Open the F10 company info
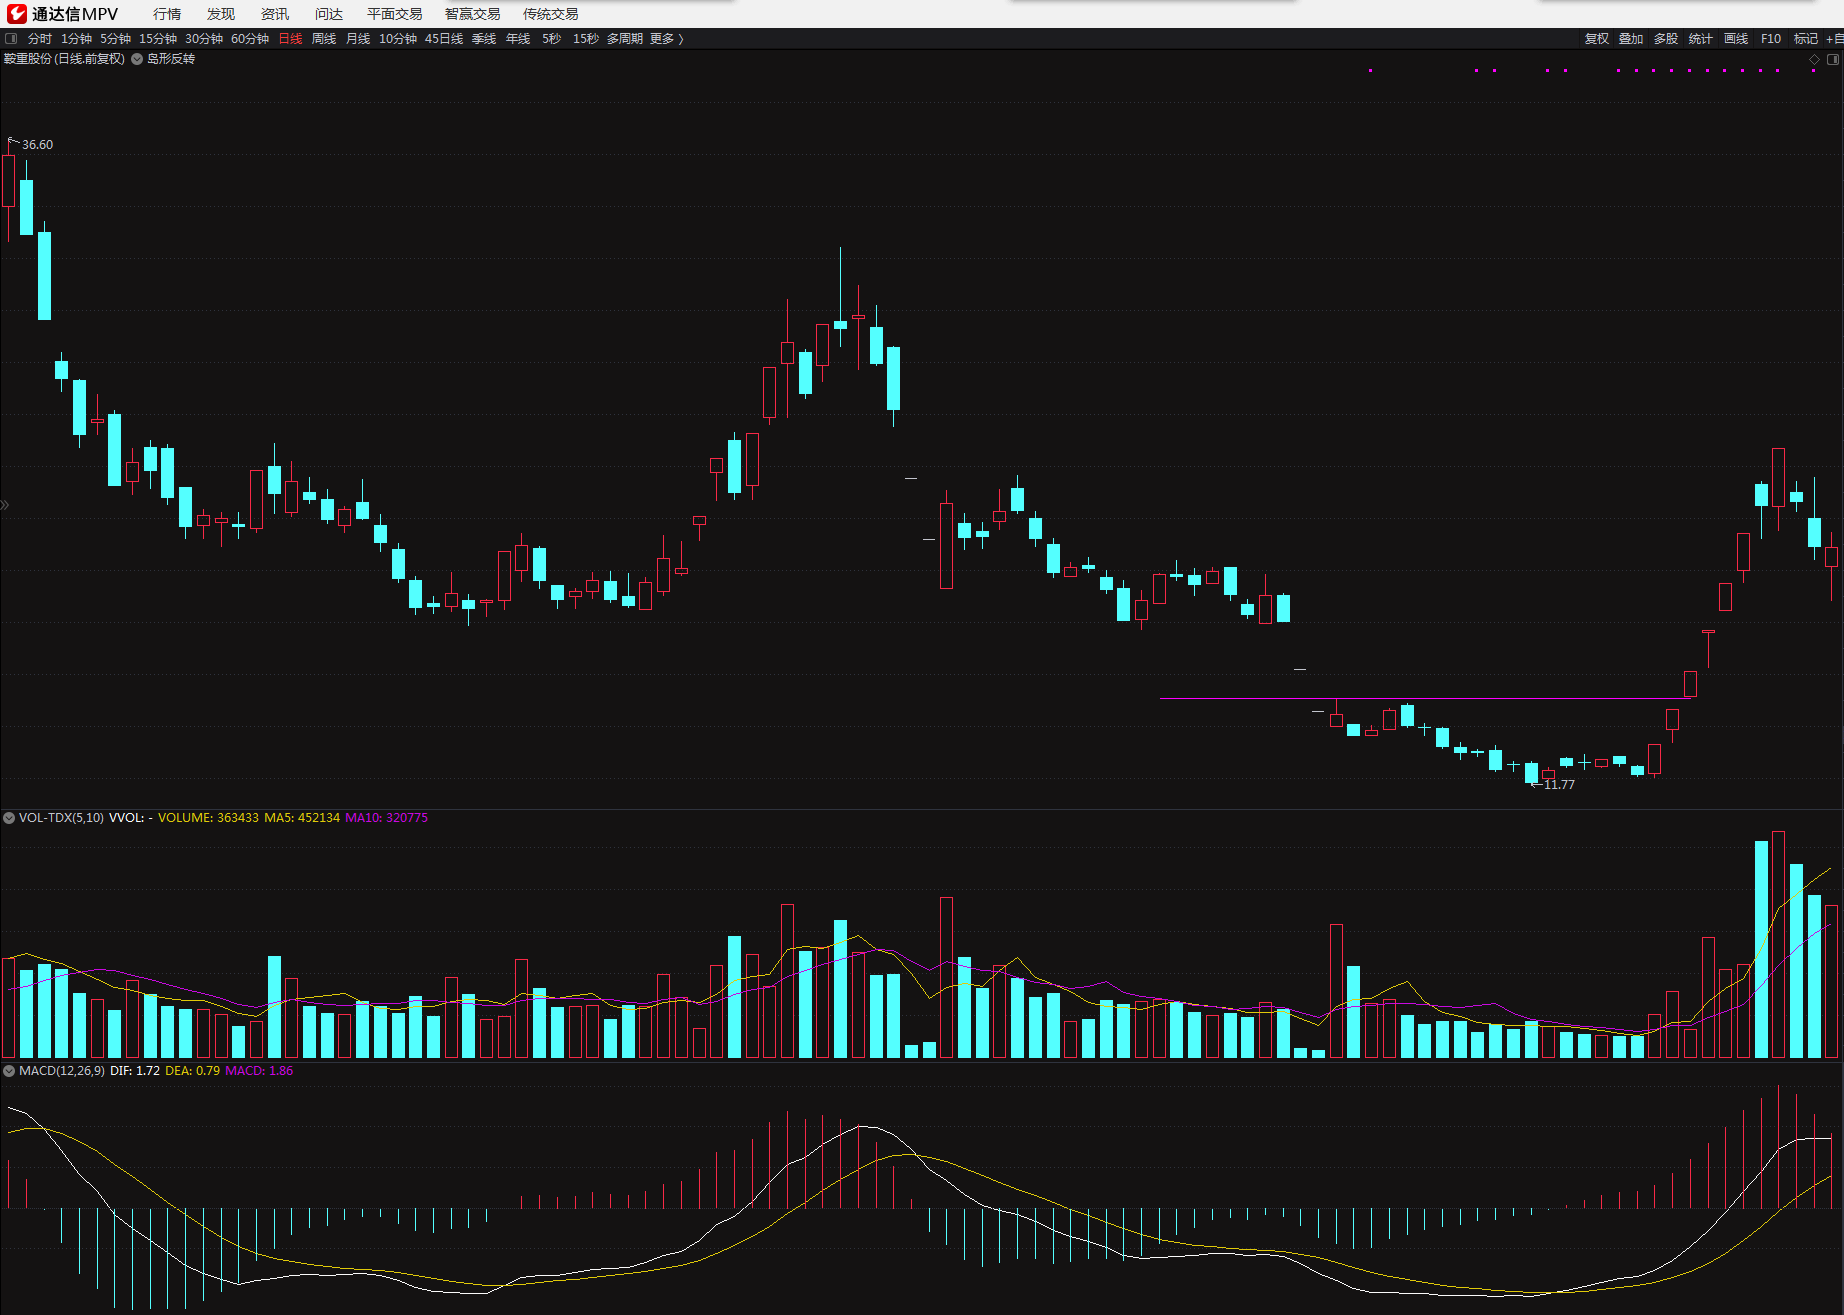The image size is (1844, 1315). point(1771,39)
